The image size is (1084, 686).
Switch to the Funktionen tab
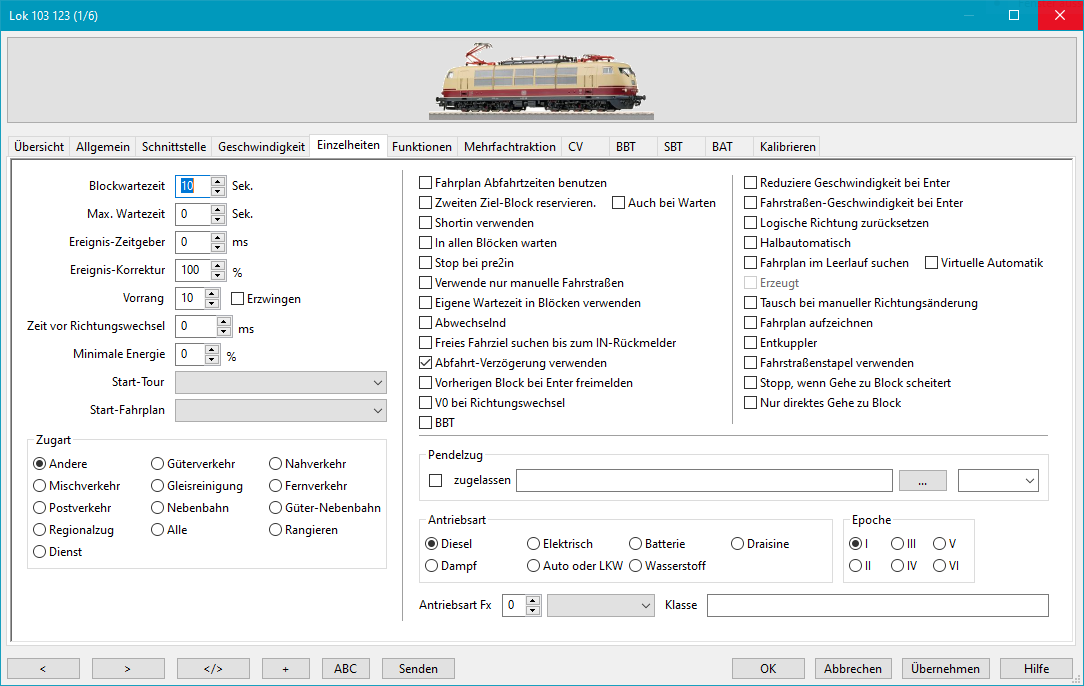(x=421, y=147)
